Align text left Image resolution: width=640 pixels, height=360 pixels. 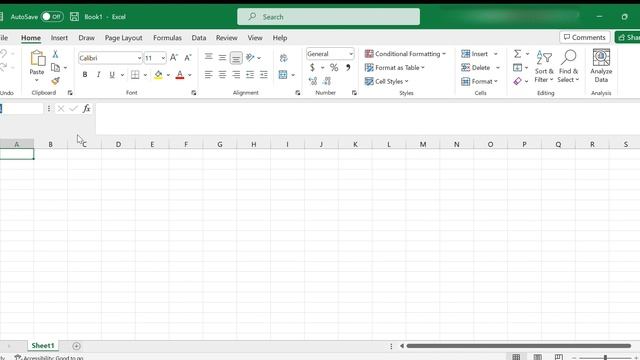click(x=209, y=75)
